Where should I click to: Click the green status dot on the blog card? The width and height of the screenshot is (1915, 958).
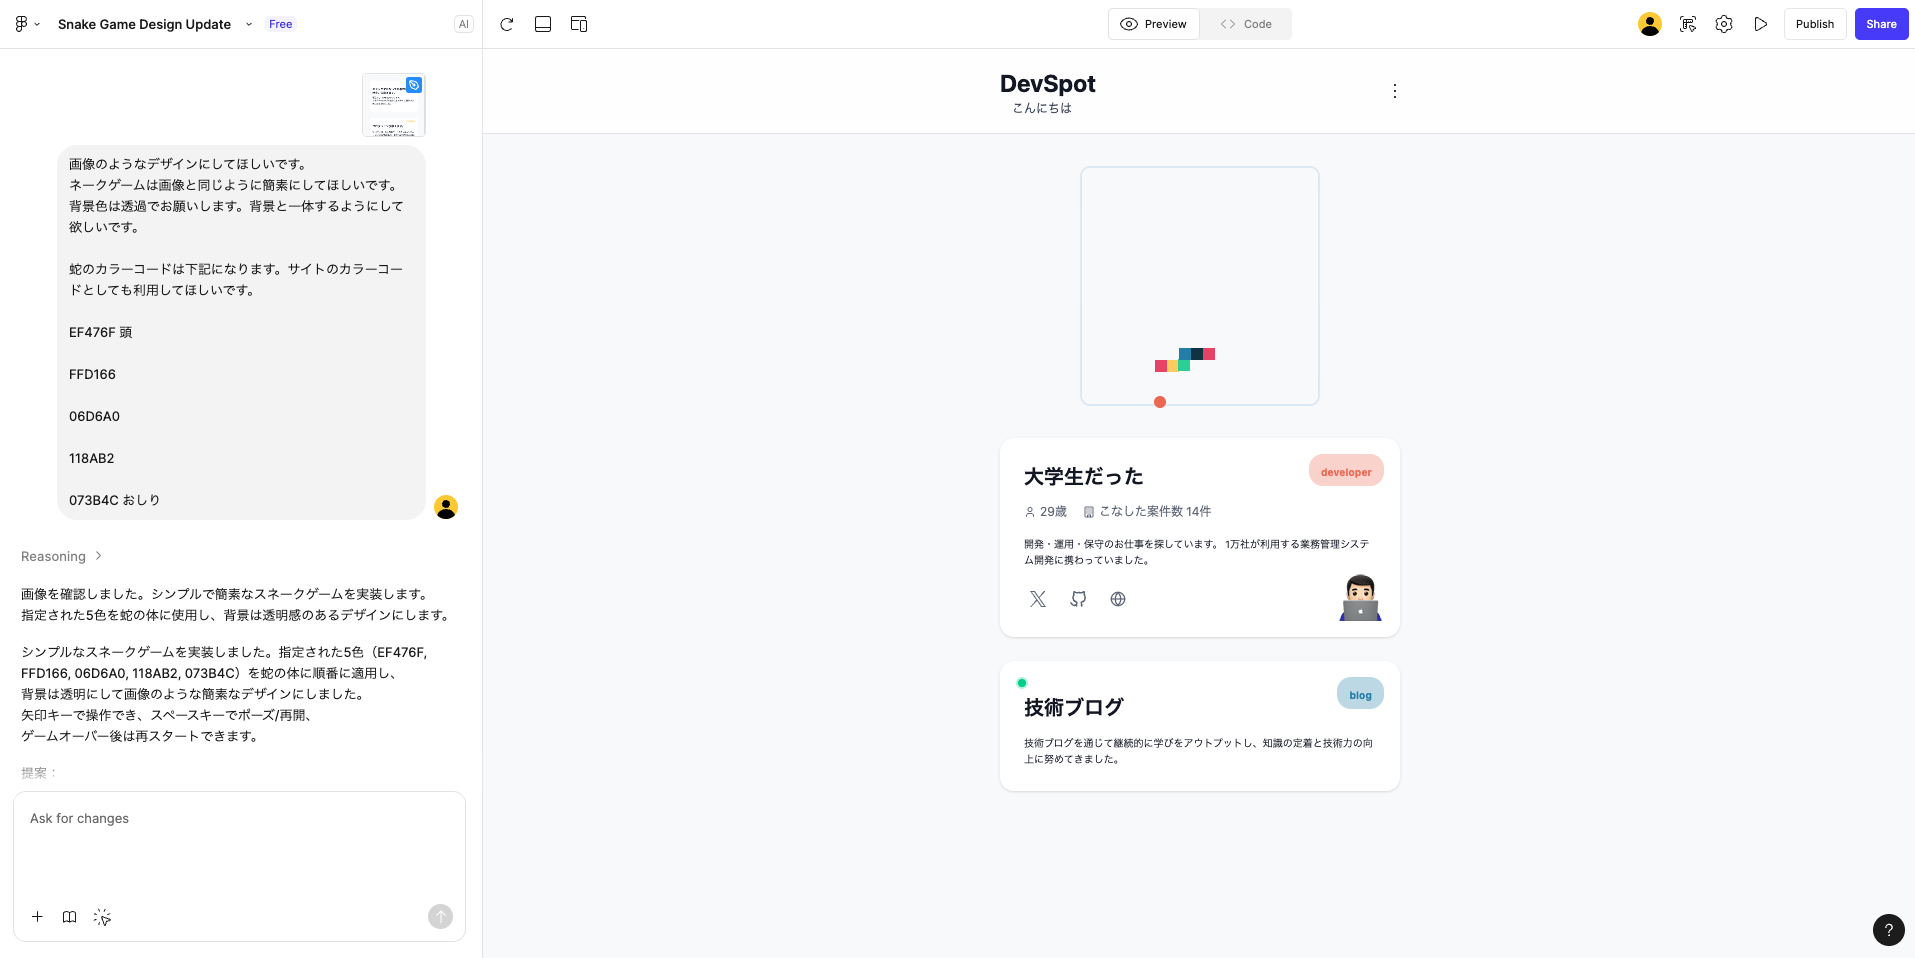(x=1022, y=683)
